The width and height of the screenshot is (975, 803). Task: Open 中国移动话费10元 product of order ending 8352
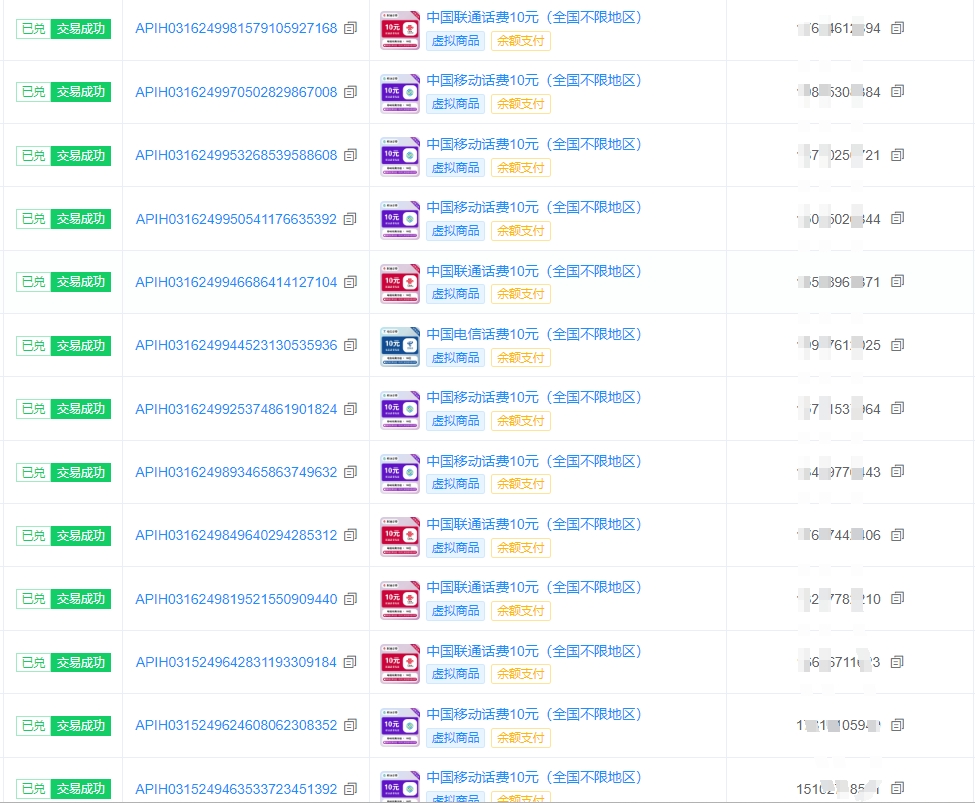click(x=534, y=714)
